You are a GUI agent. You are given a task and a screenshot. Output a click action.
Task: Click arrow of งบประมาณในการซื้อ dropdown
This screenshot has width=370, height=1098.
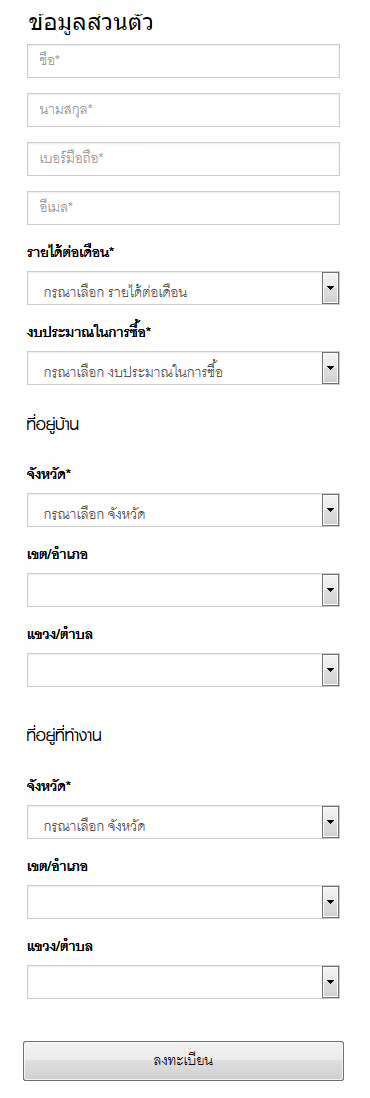(331, 368)
